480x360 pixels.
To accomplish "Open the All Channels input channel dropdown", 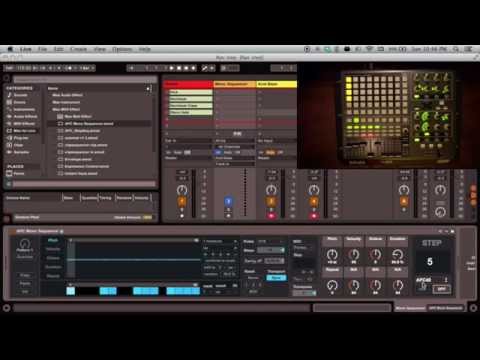I will (x=235, y=147).
